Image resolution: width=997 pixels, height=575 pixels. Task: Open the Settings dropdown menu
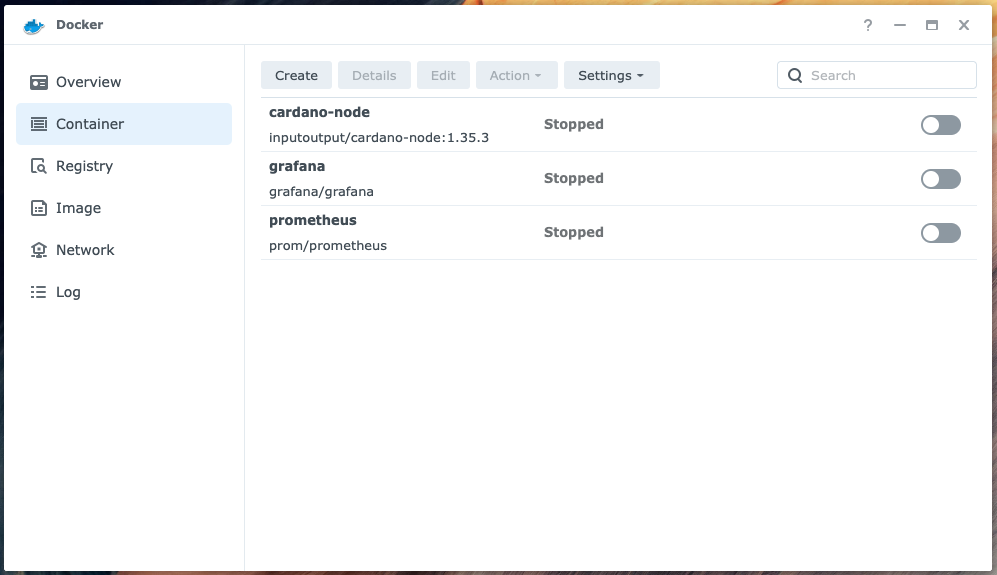[x=612, y=75]
